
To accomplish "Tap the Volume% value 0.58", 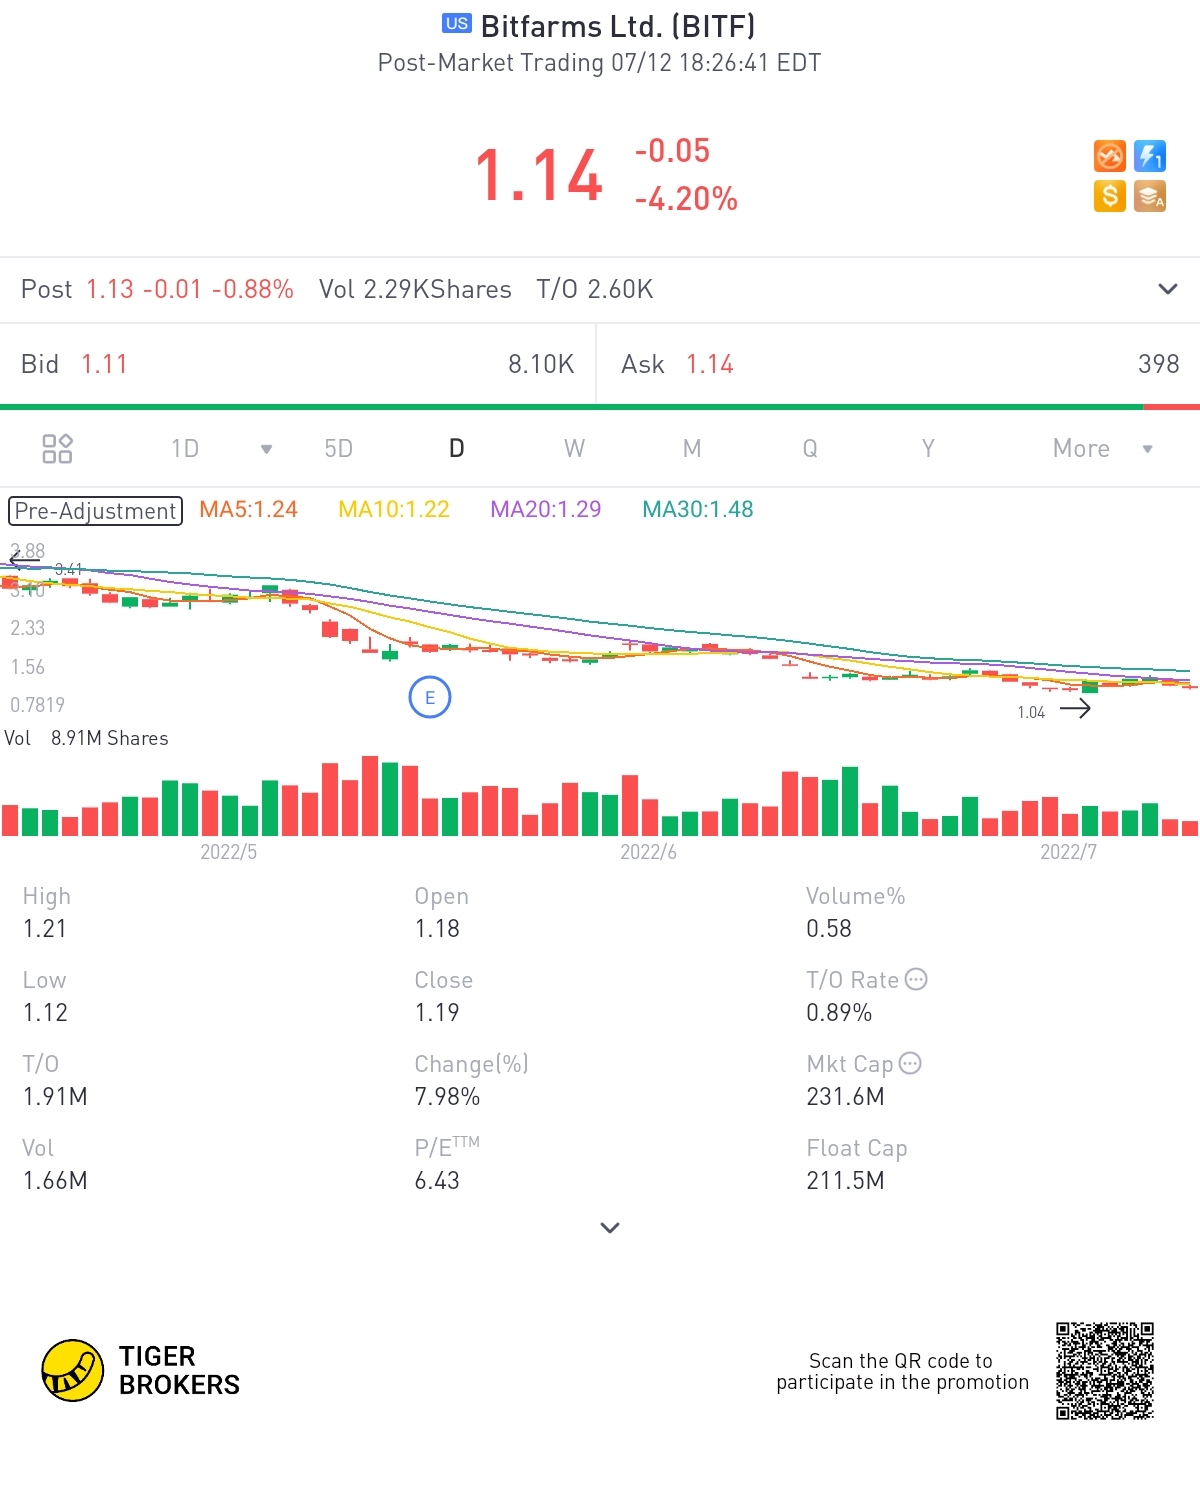I will (829, 928).
